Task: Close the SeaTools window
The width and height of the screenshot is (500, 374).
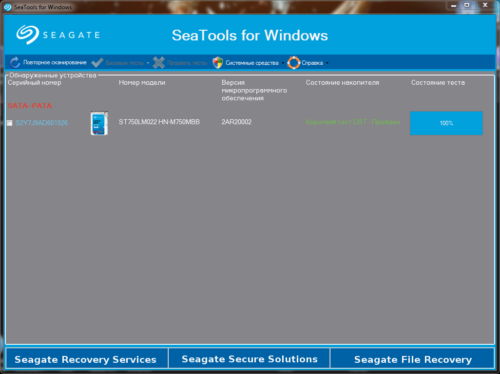Action: pyautogui.click(x=485, y=5)
